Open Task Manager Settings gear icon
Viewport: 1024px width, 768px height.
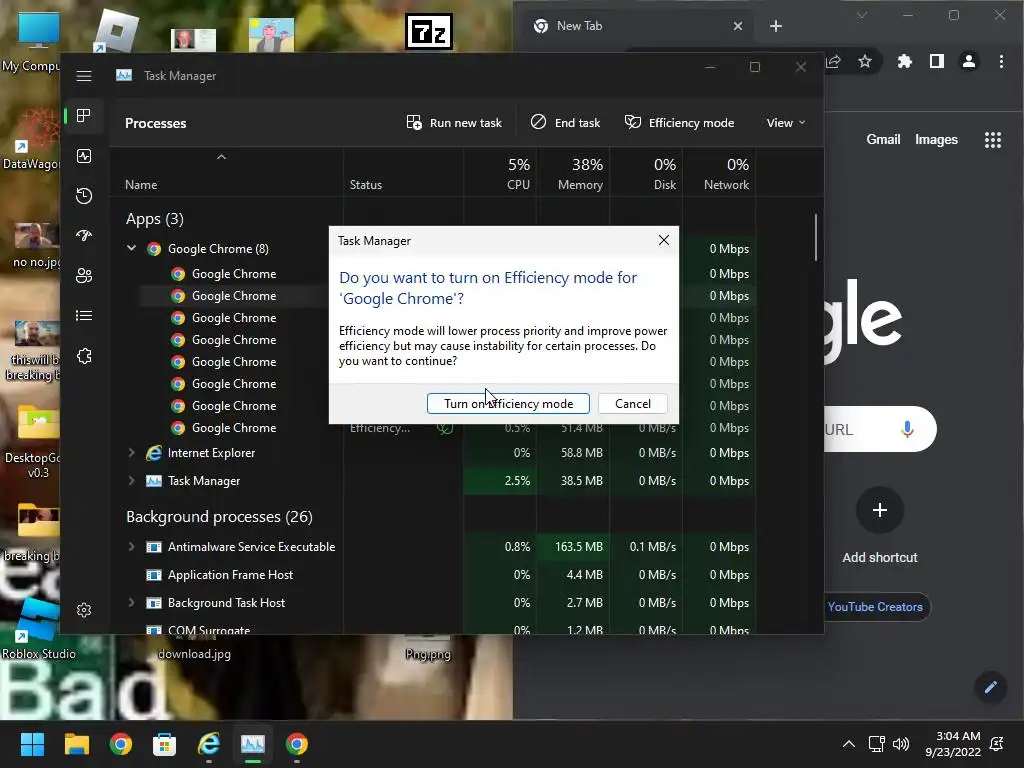84,610
